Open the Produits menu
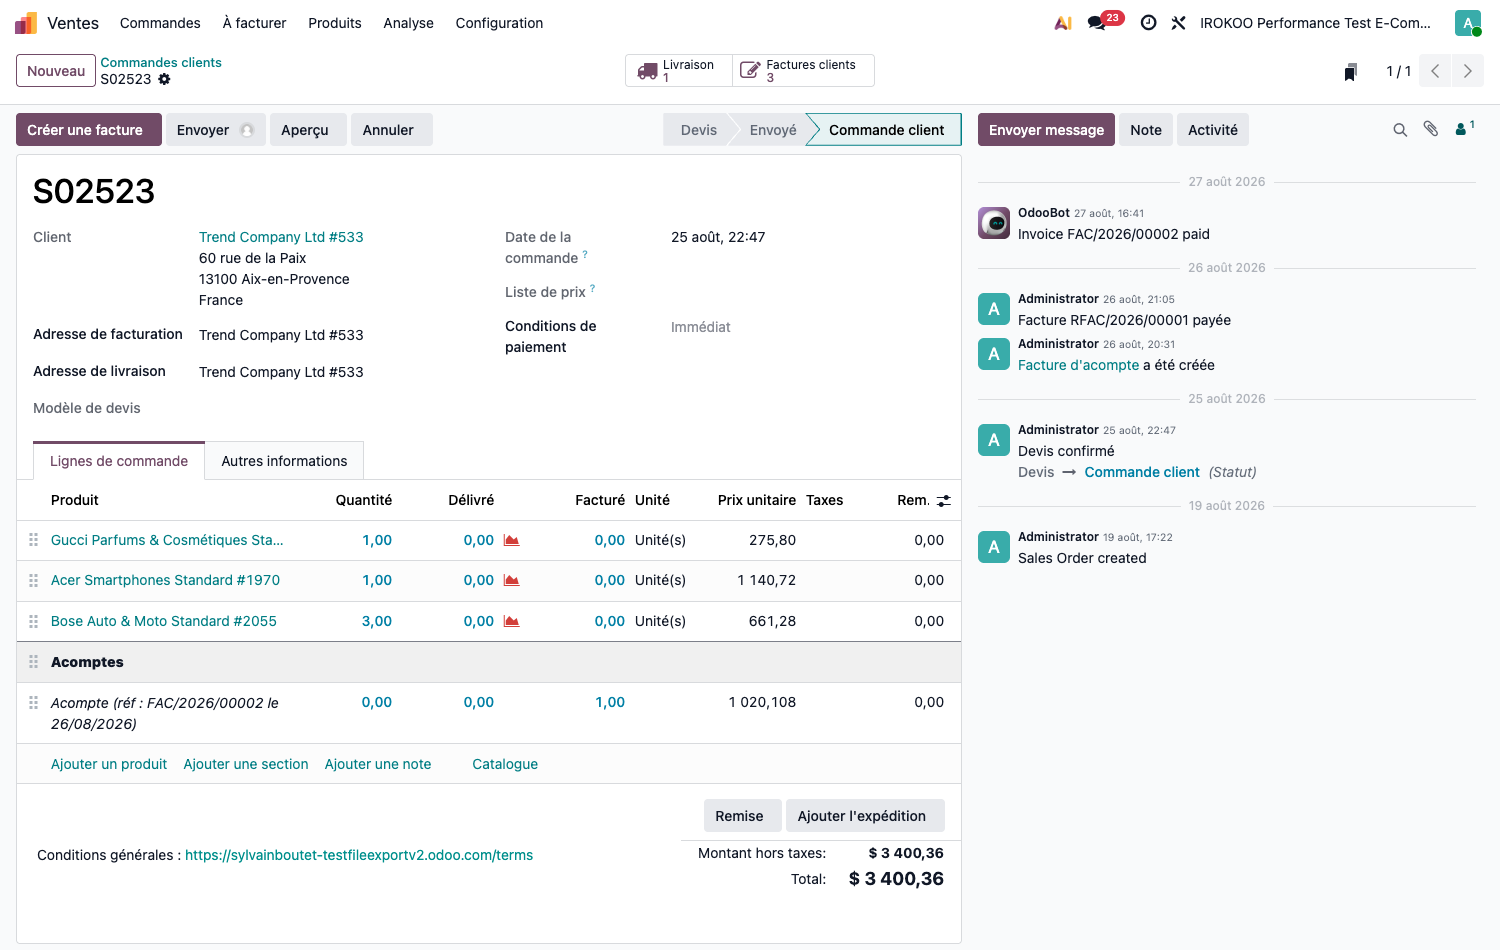 point(335,23)
